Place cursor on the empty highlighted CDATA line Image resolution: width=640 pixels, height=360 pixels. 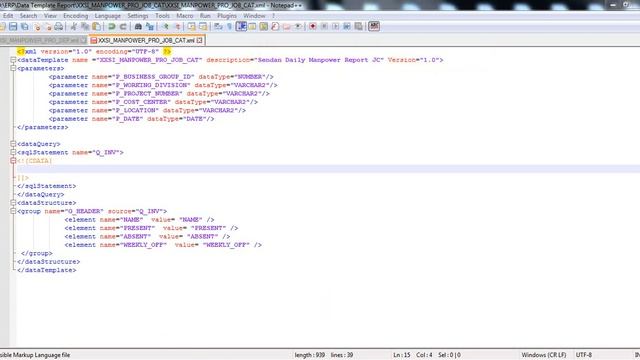(328, 169)
